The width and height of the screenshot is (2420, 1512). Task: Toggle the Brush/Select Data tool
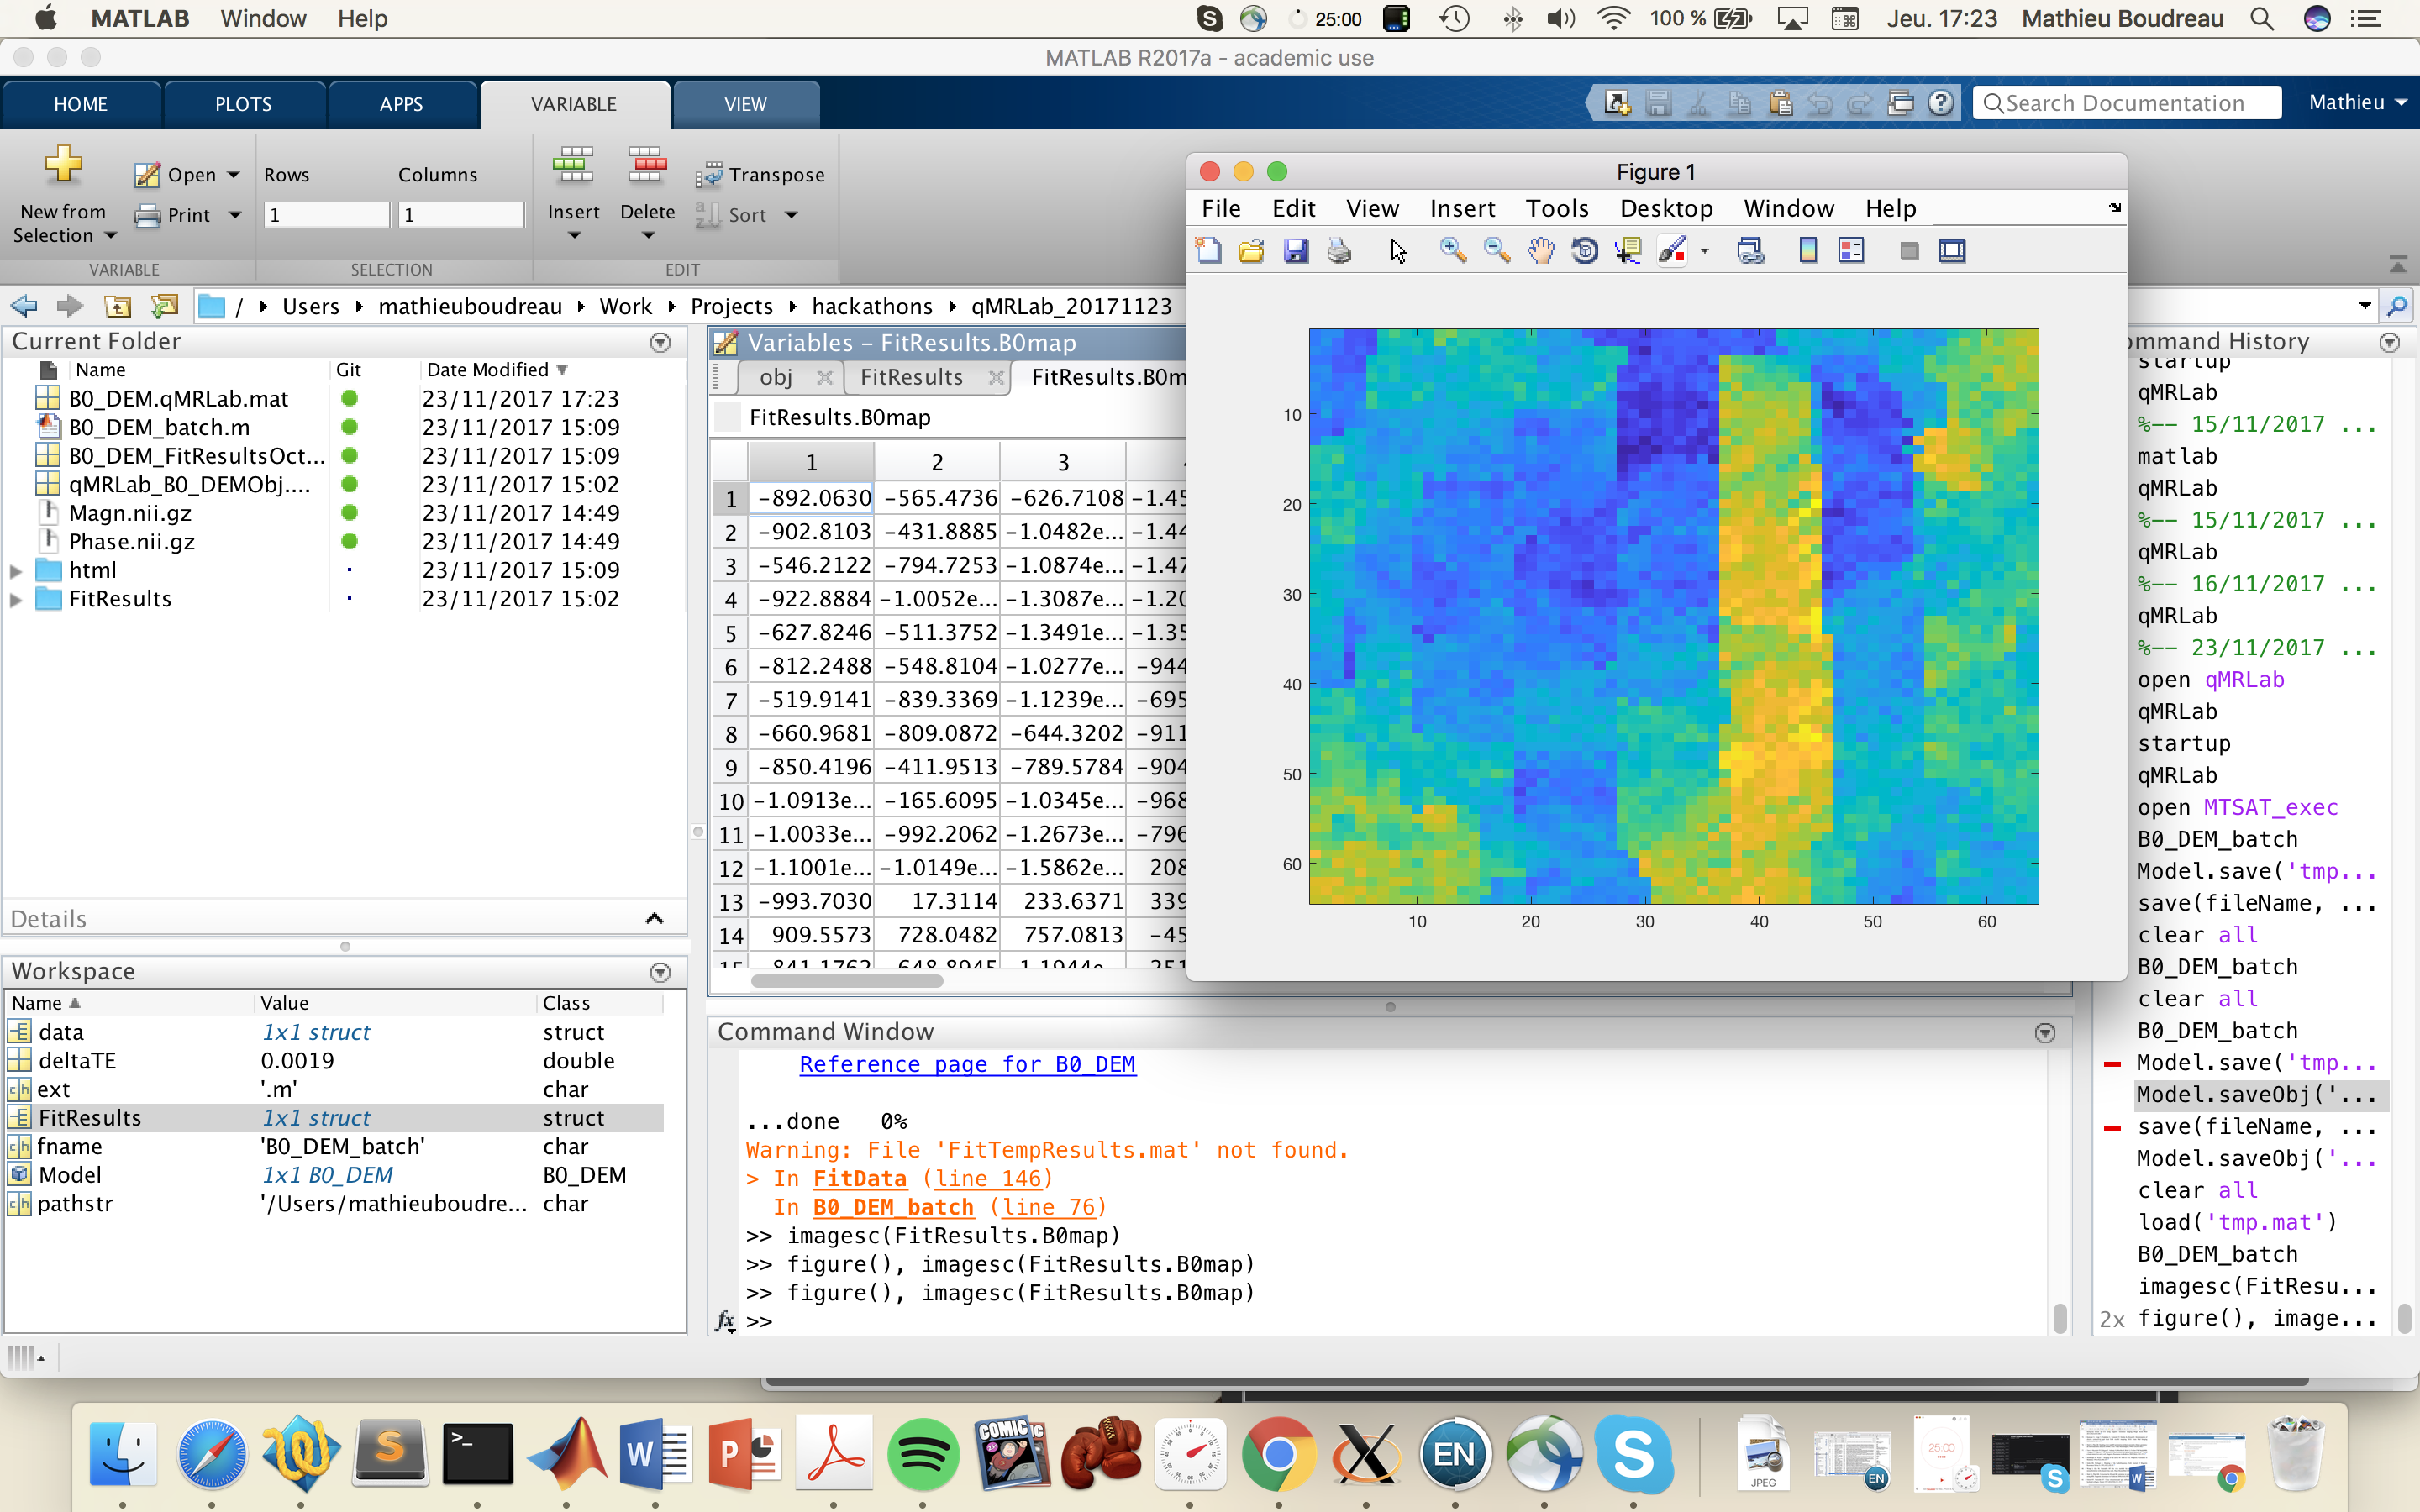click(x=1672, y=250)
